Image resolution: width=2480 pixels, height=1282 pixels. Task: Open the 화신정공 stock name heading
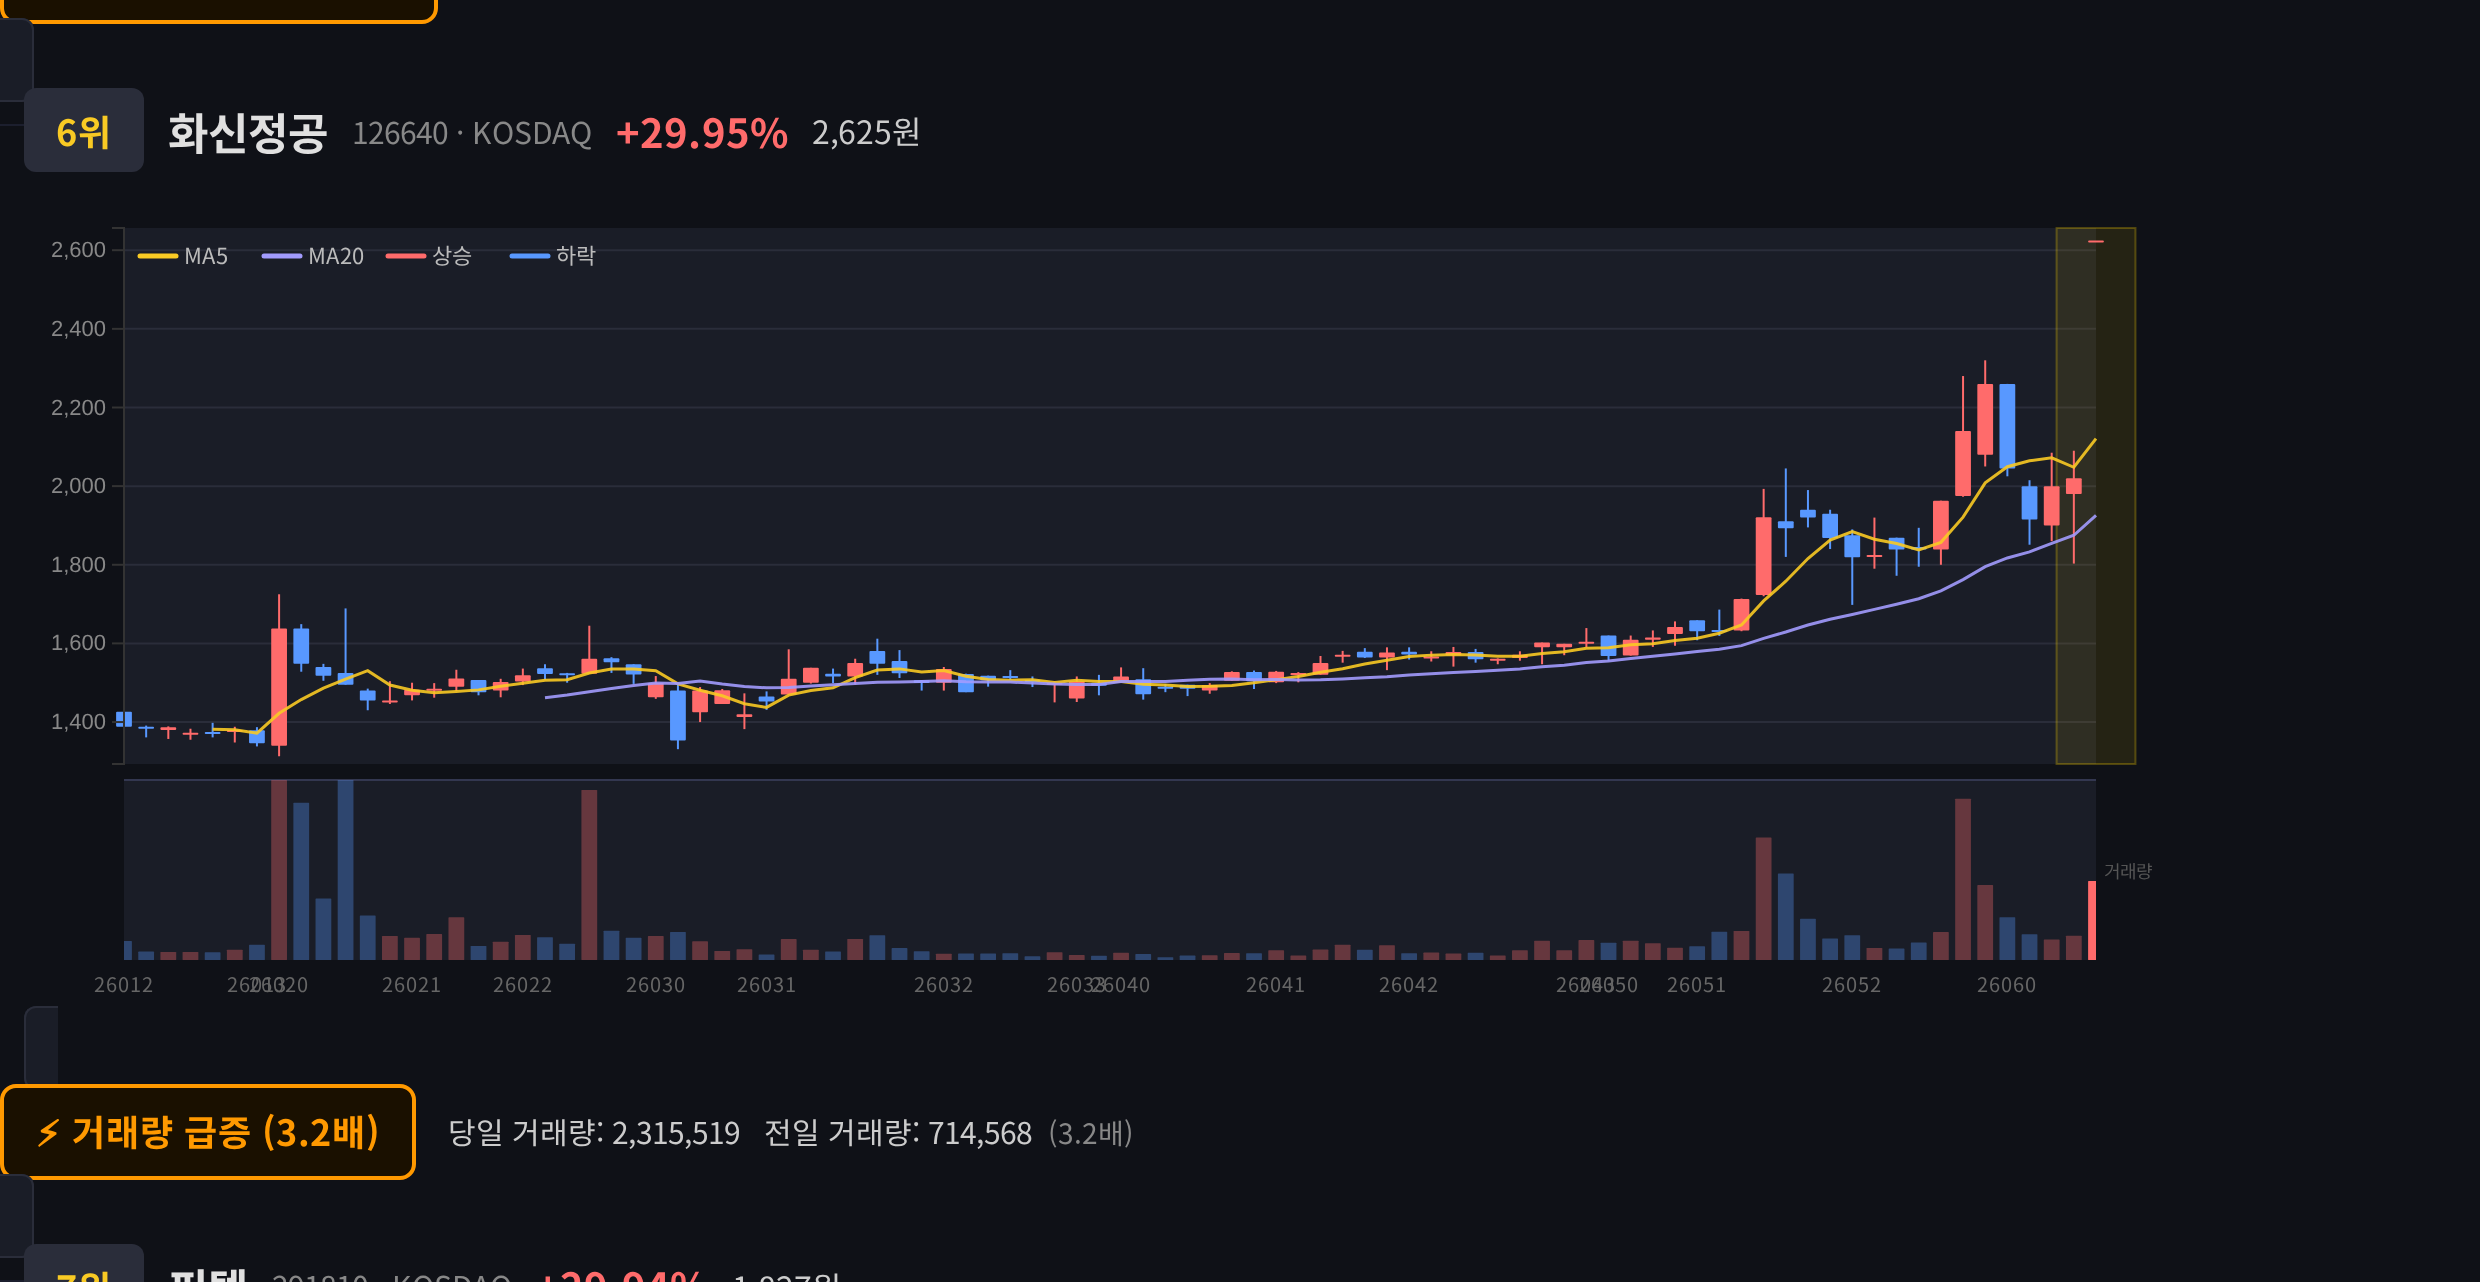tap(247, 133)
